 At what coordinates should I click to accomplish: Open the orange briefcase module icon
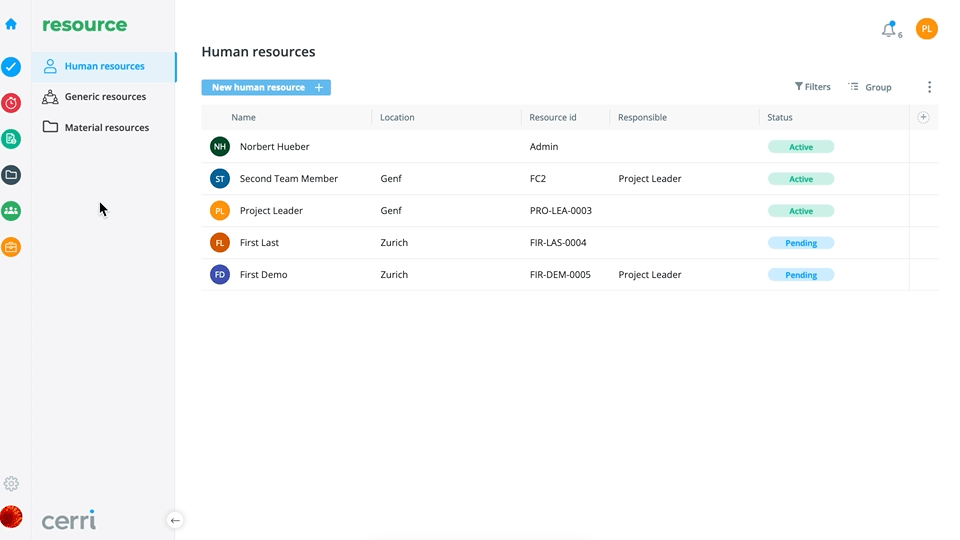pyautogui.click(x=11, y=247)
